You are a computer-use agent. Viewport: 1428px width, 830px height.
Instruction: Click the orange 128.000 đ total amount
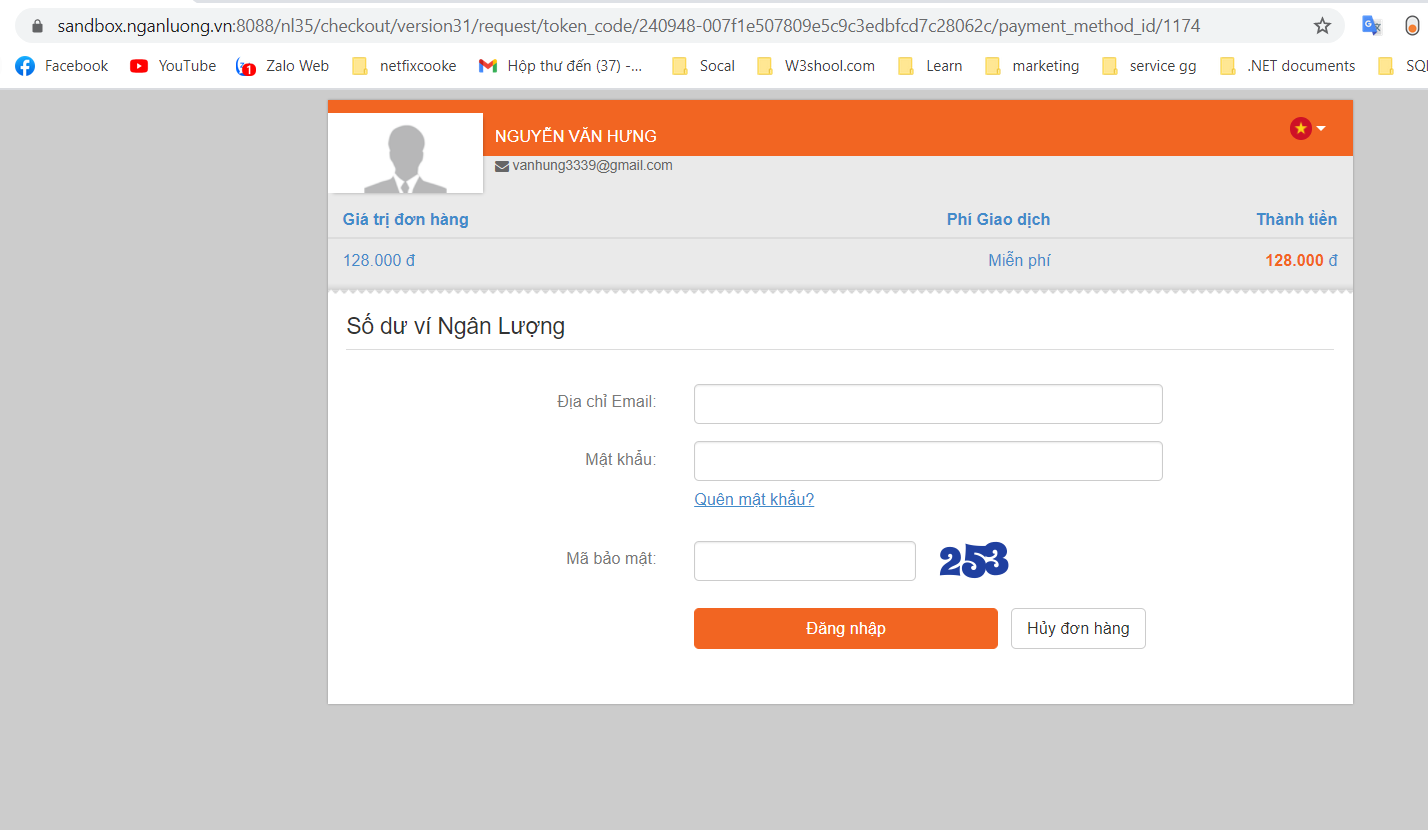click(x=1301, y=261)
